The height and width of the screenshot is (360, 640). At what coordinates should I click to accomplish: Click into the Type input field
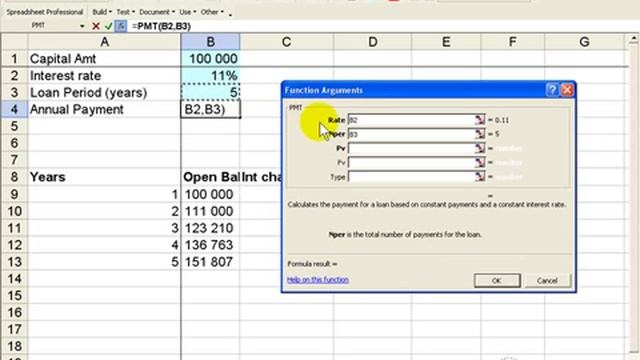tap(411, 176)
